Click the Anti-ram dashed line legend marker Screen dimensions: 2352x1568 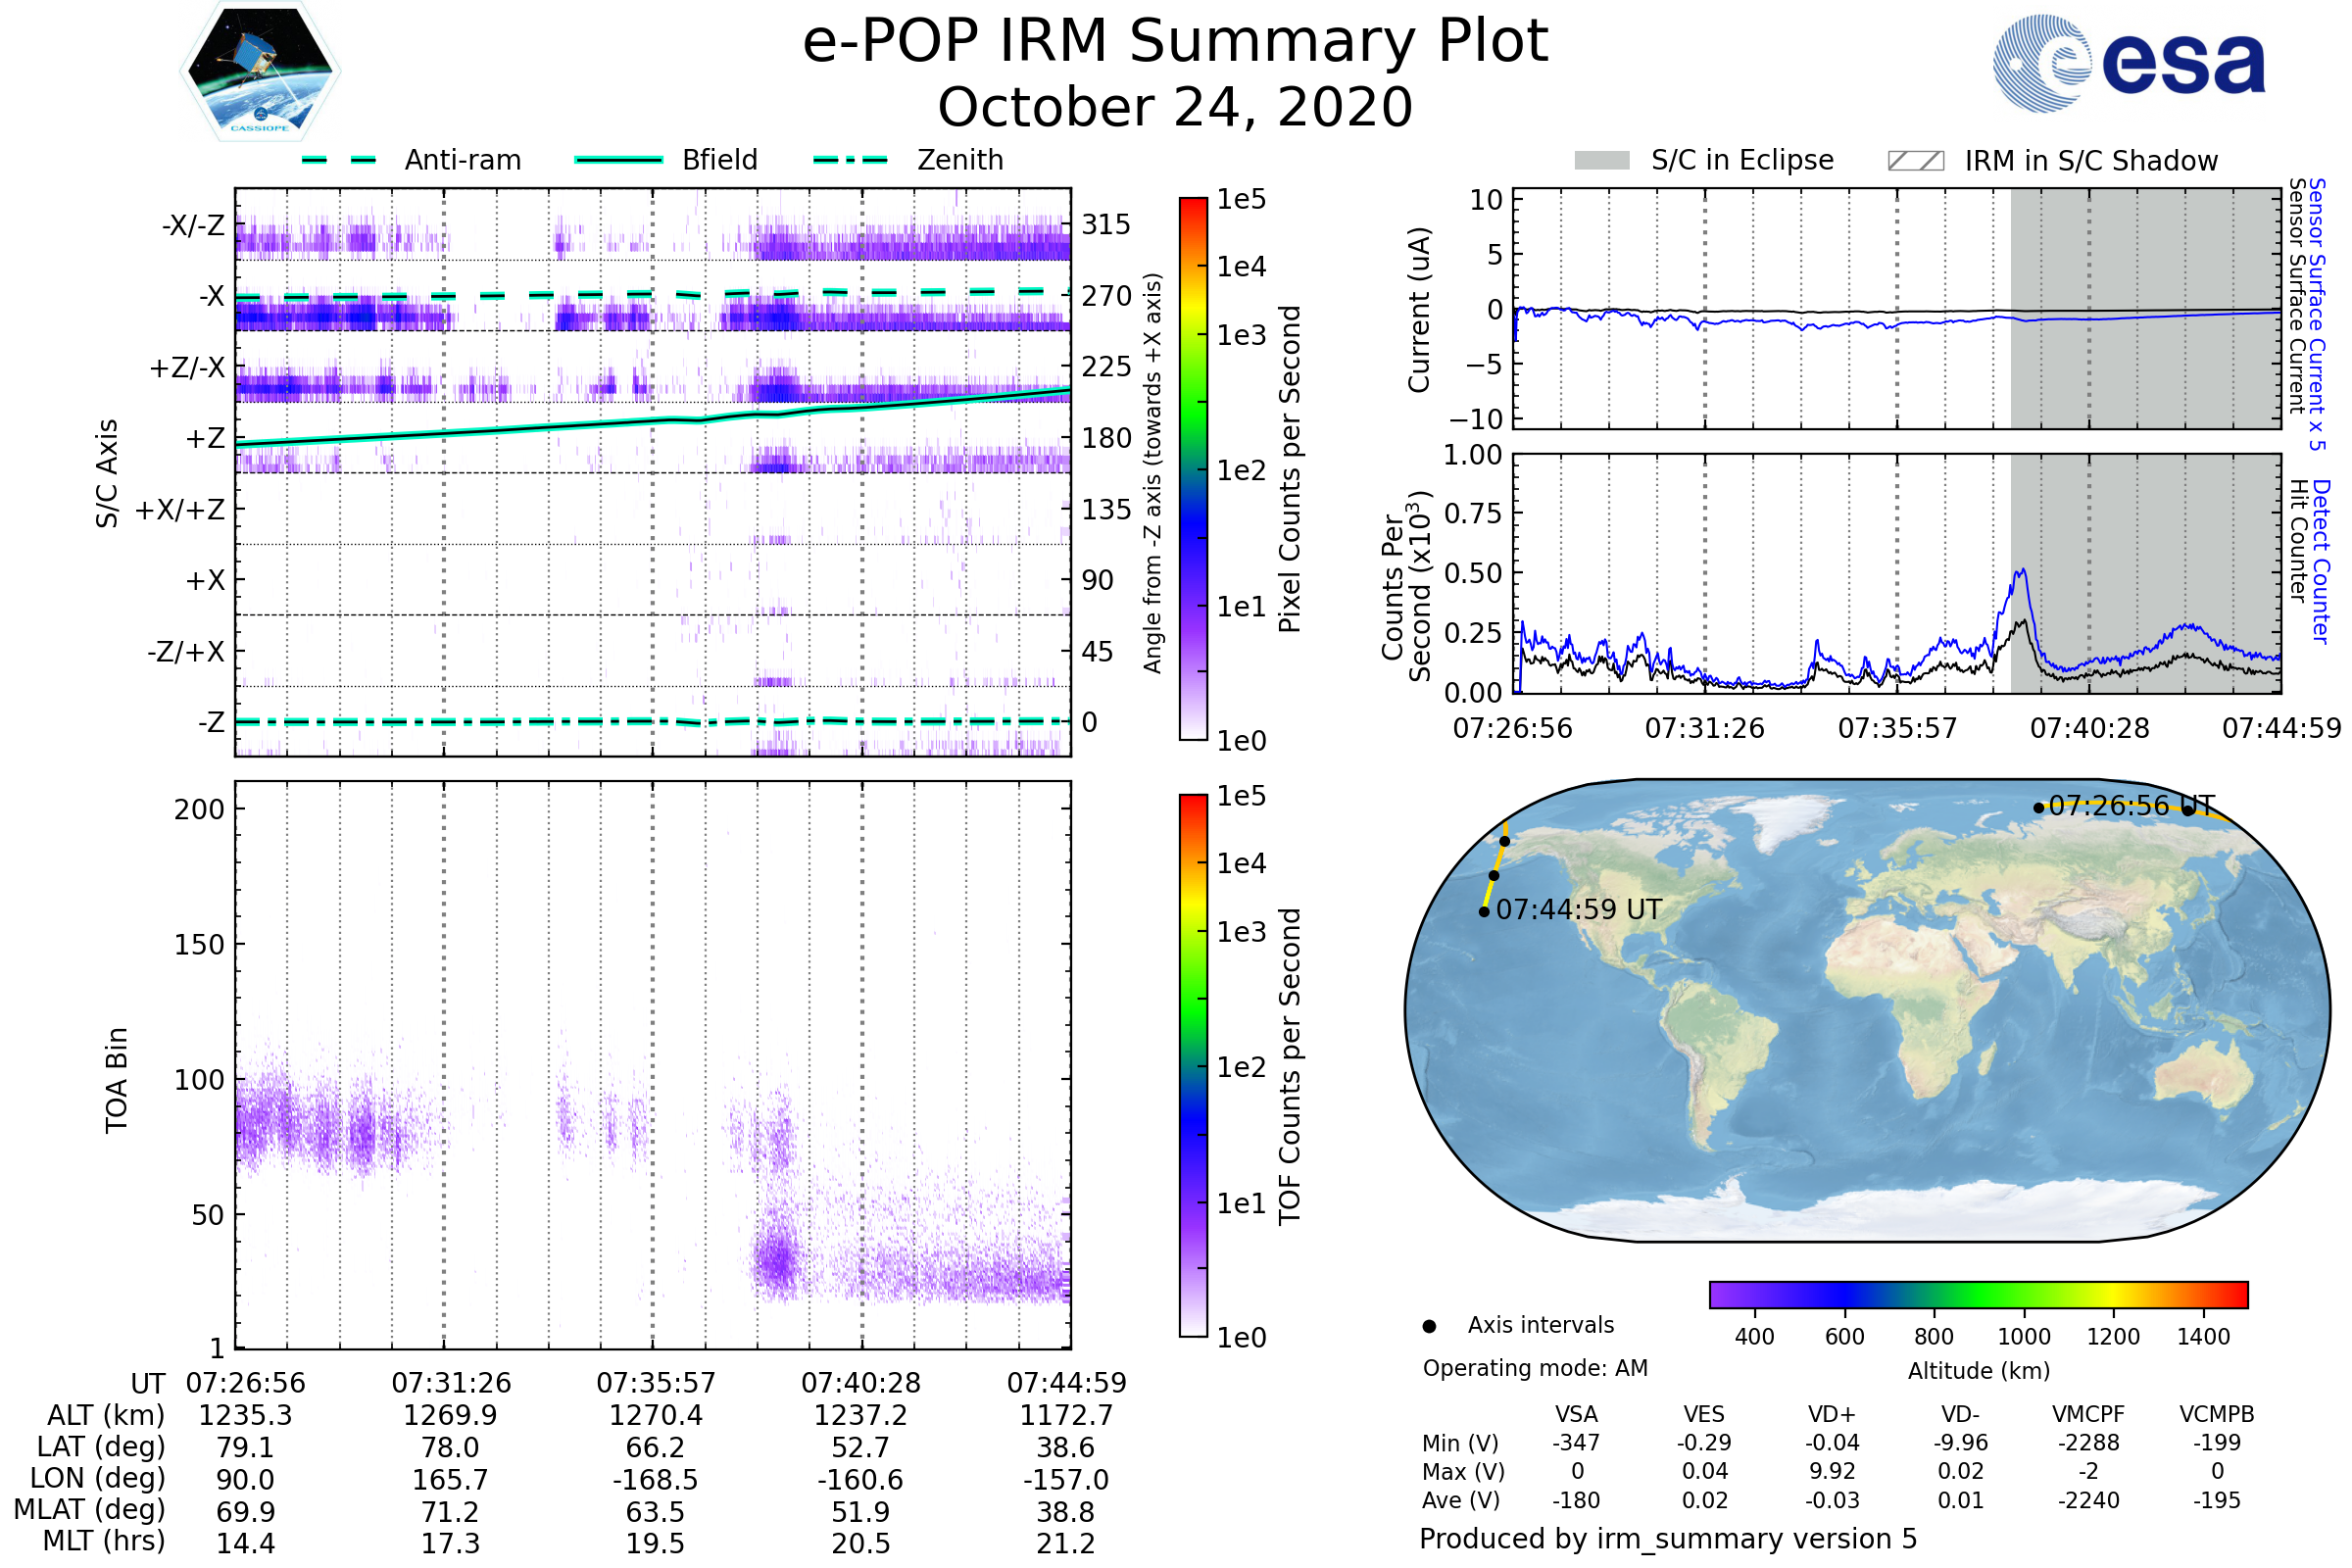[339, 160]
